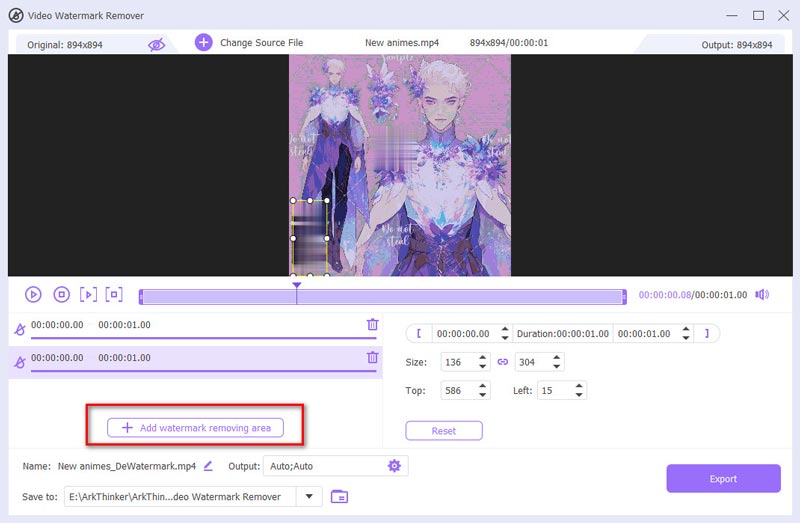Open output settings gear icon
Viewport: 800px width, 523px height.
(394, 466)
